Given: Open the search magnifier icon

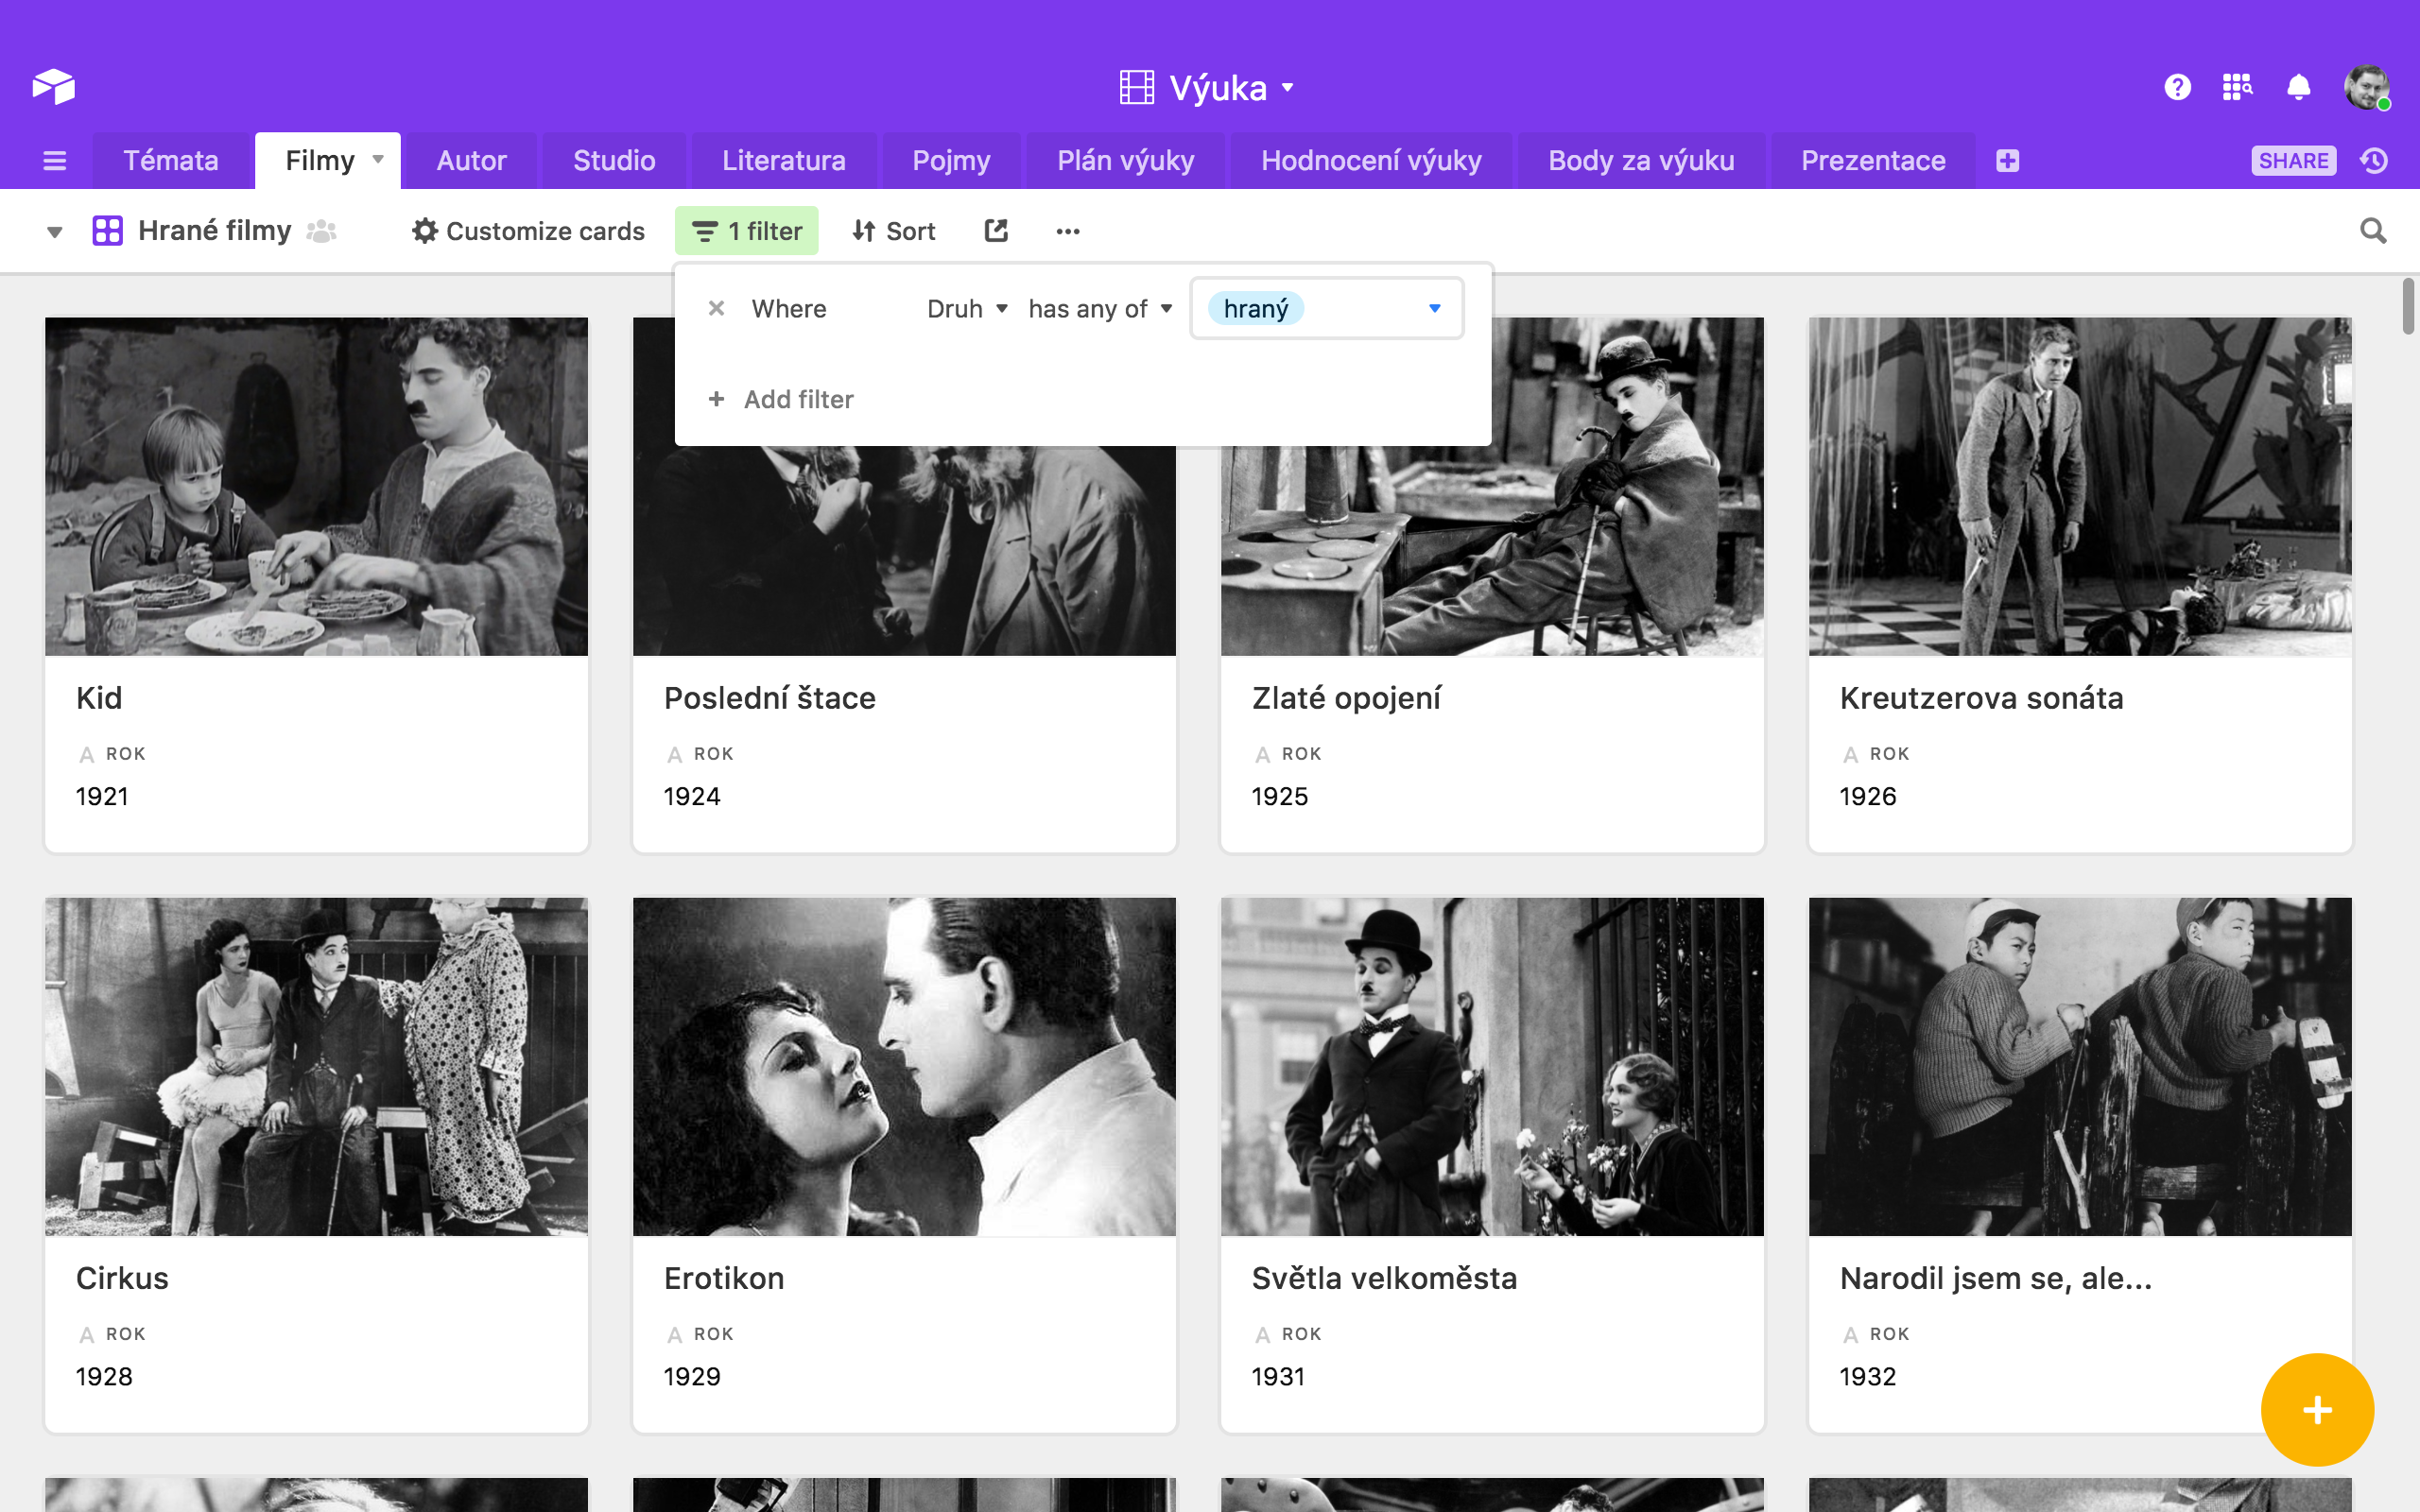Looking at the screenshot, I should (x=2373, y=231).
